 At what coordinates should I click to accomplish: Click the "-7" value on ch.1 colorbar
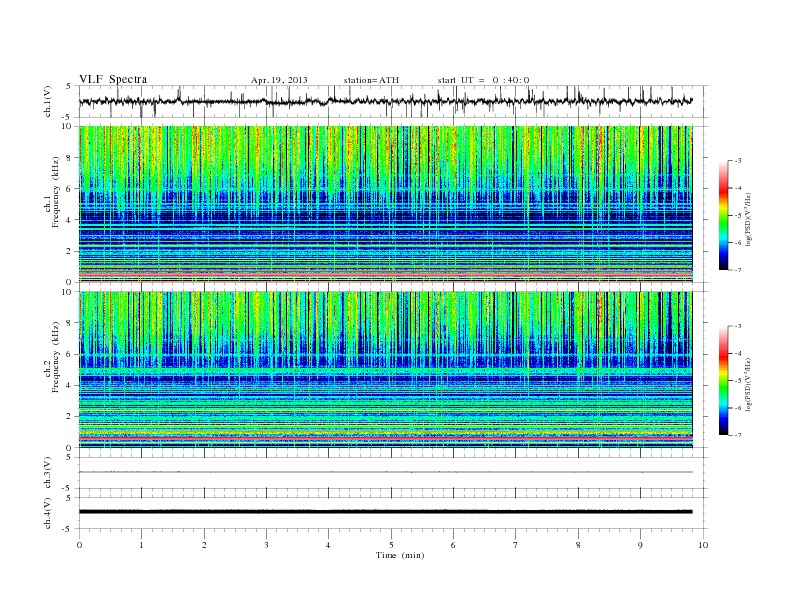tap(738, 270)
